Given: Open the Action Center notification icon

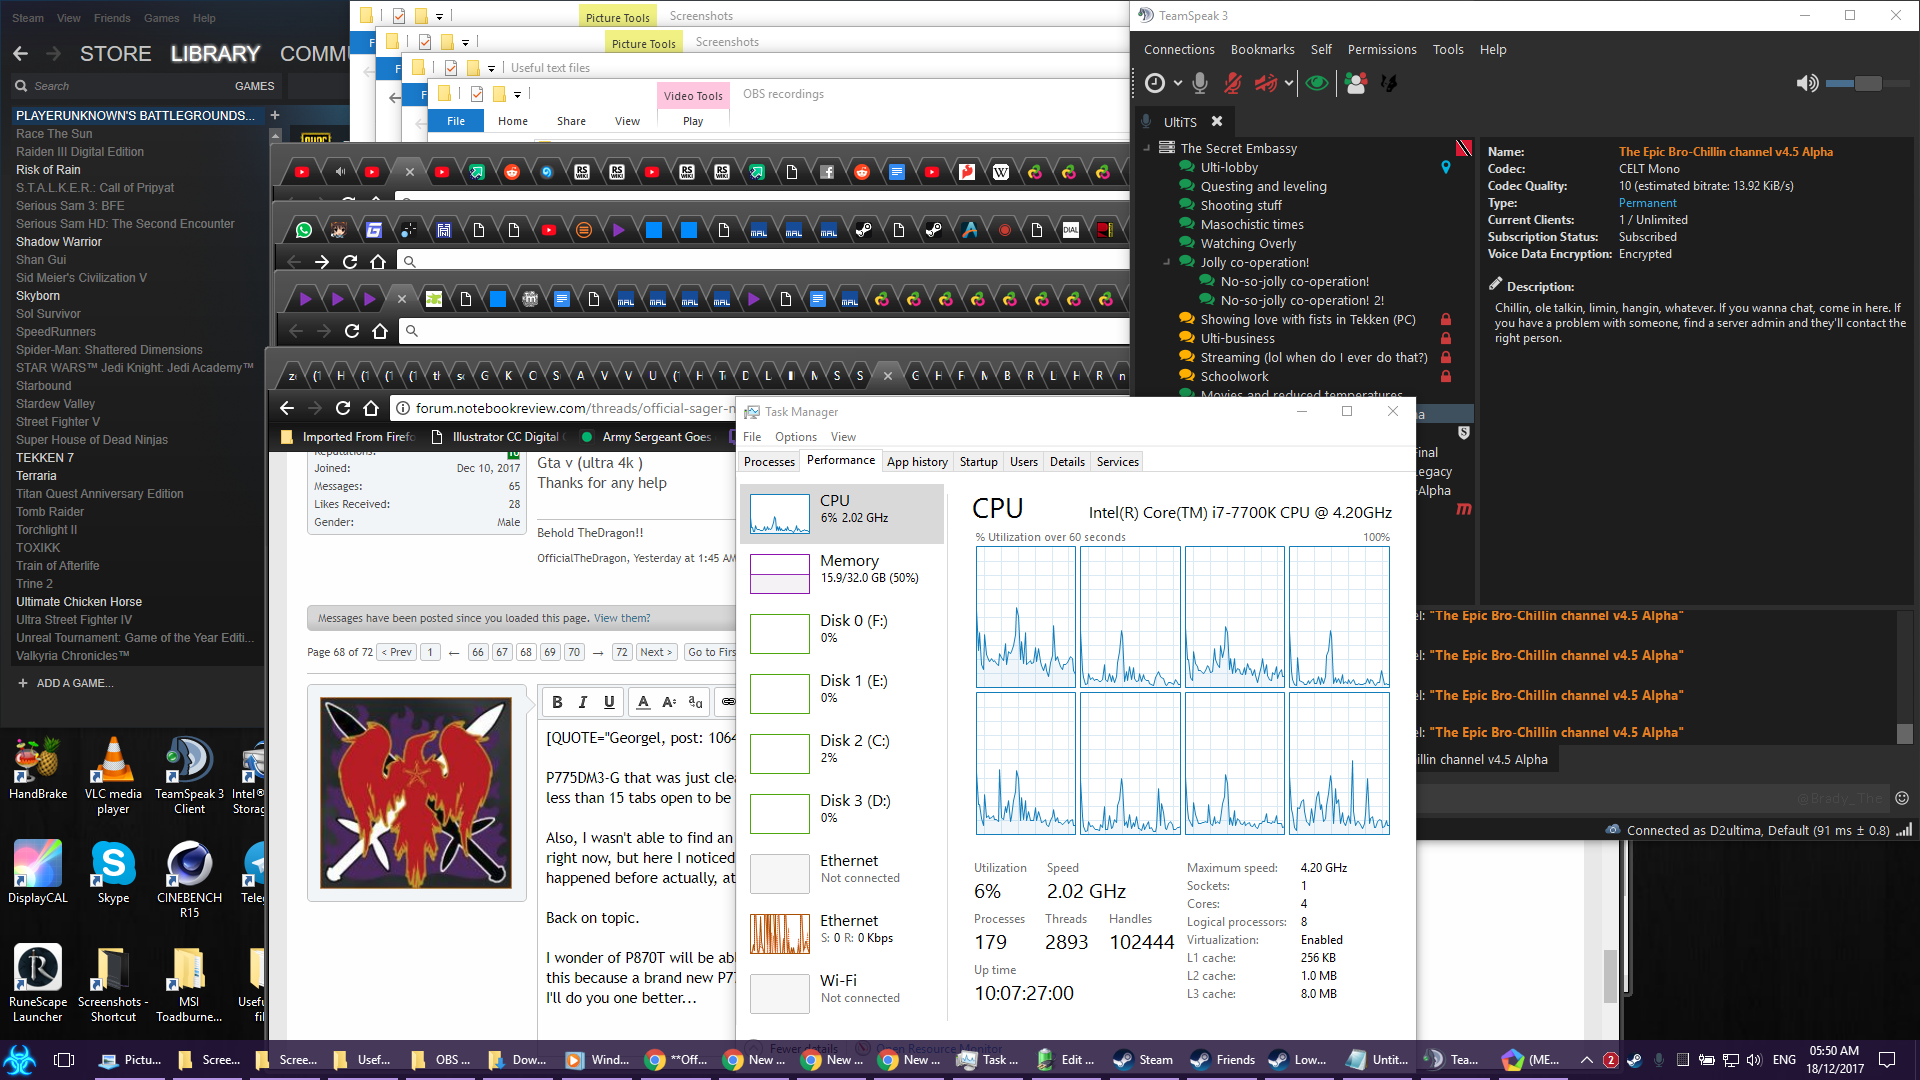Looking at the screenshot, I should [x=1887, y=1060].
